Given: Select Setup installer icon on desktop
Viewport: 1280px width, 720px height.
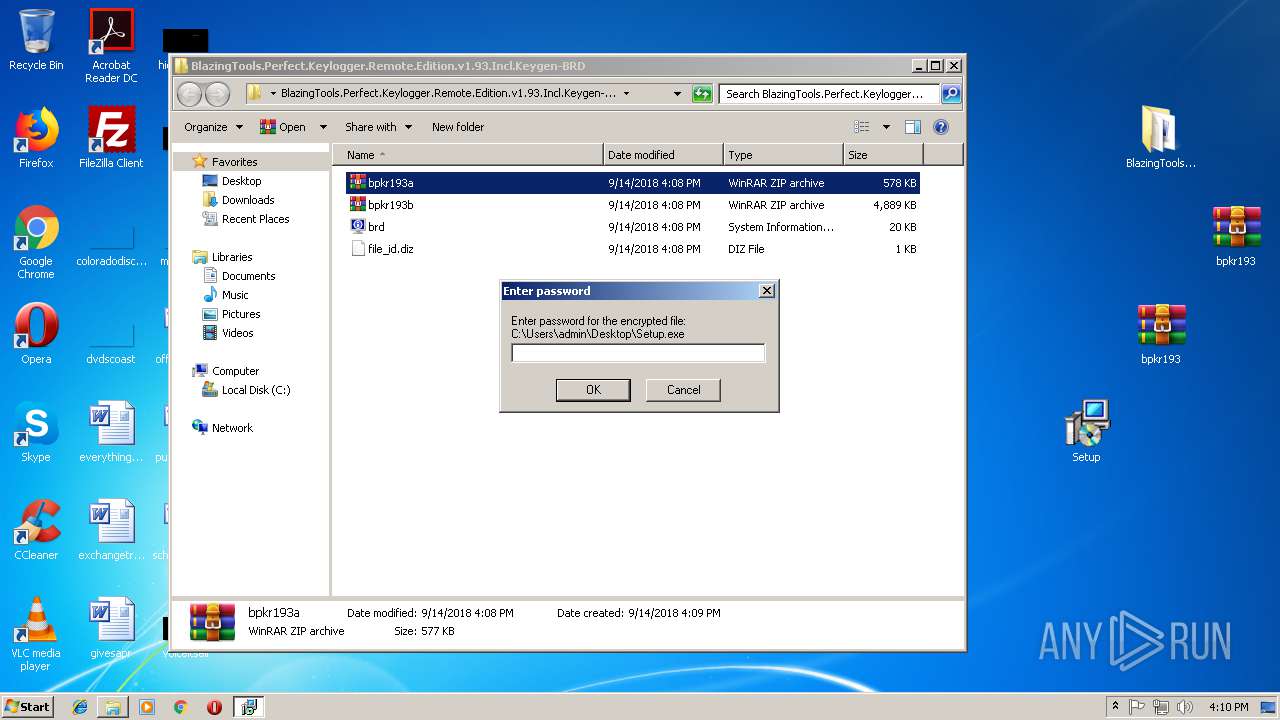Looking at the screenshot, I should pos(1086,432).
